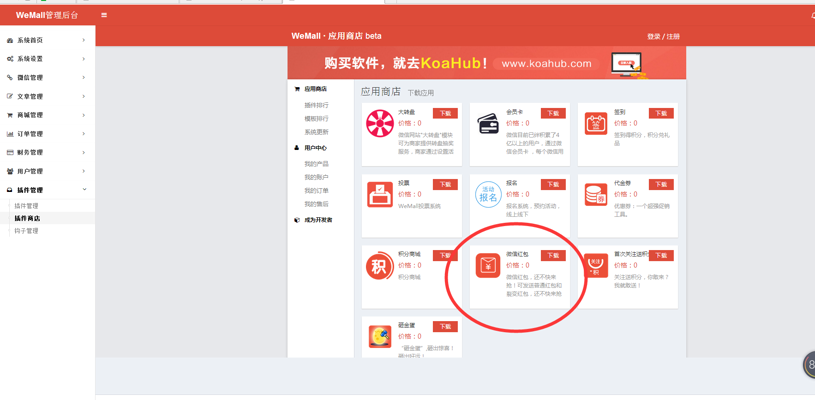Click the WeMall · 应用商店 beta heading
815x400 pixels.
336,36
